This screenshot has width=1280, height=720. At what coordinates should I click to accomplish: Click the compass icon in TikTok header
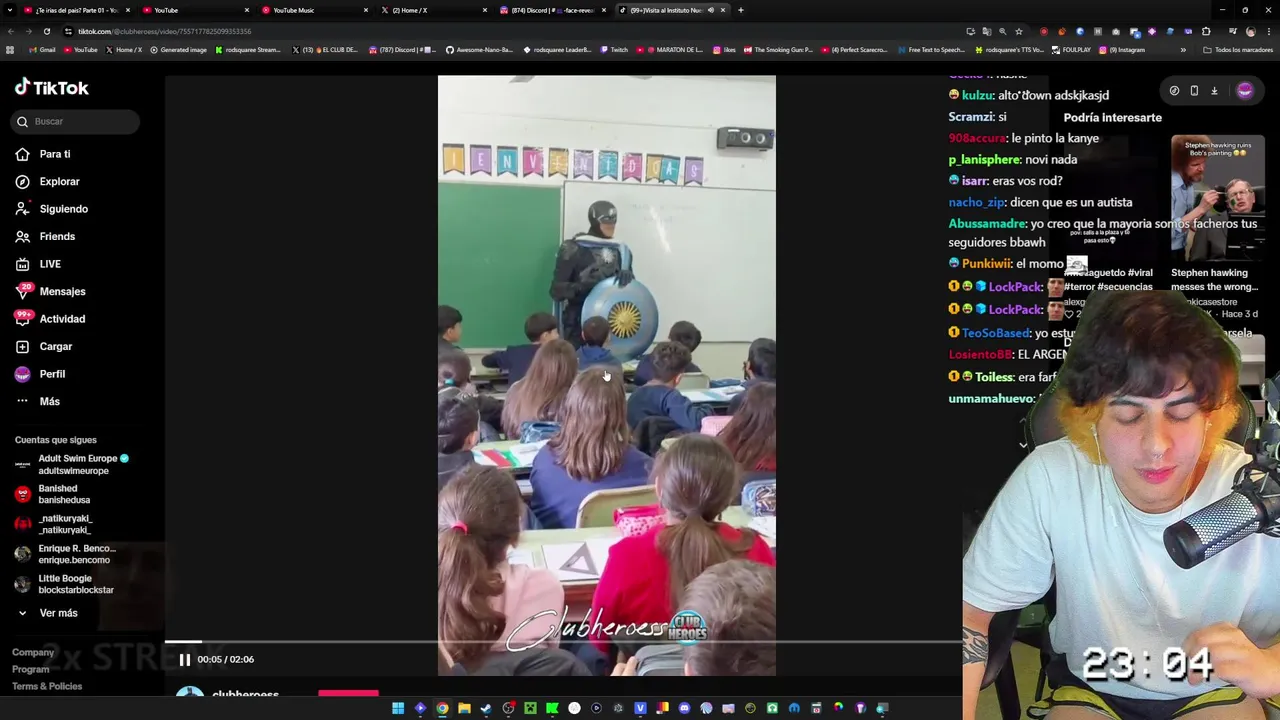(1174, 90)
